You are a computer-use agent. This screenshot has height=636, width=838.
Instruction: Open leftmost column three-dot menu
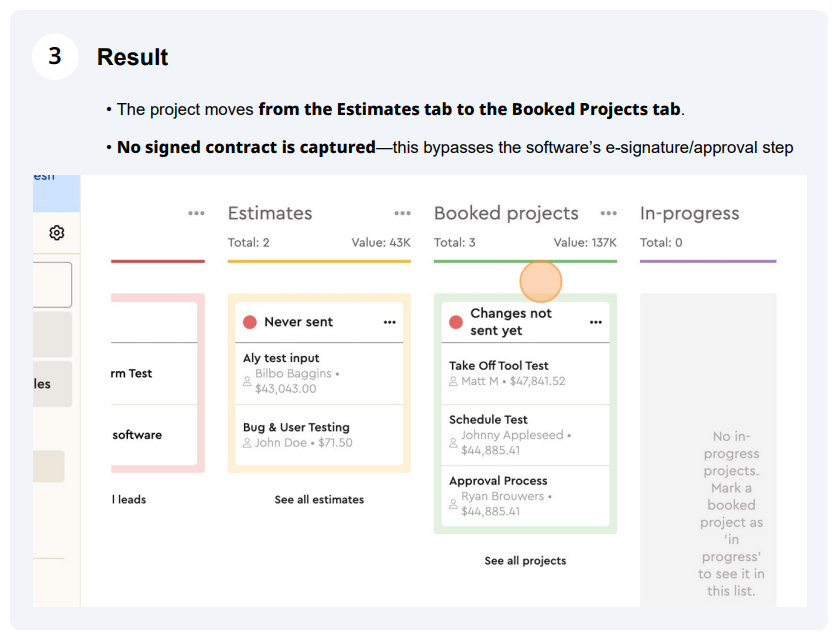tap(196, 214)
